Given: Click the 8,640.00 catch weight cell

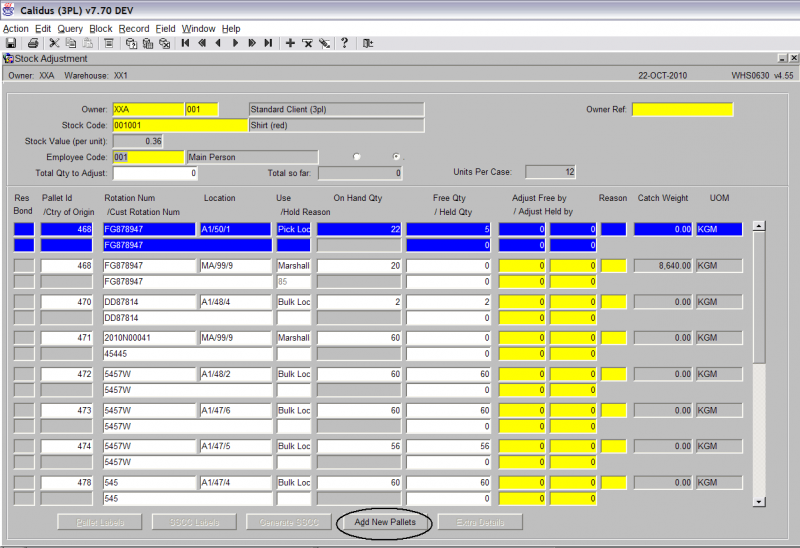Looking at the screenshot, I should [x=663, y=265].
